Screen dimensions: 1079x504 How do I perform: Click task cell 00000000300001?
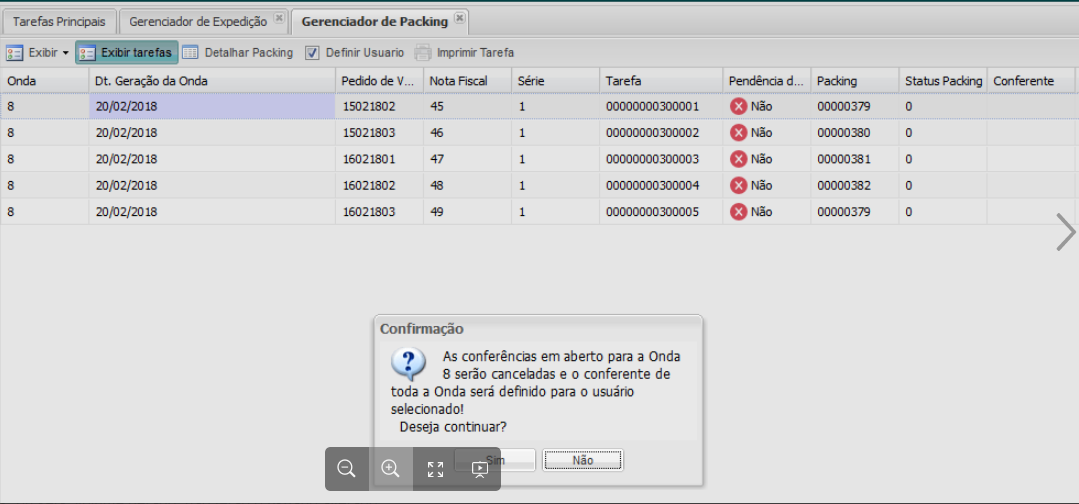[x=661, y=107]
